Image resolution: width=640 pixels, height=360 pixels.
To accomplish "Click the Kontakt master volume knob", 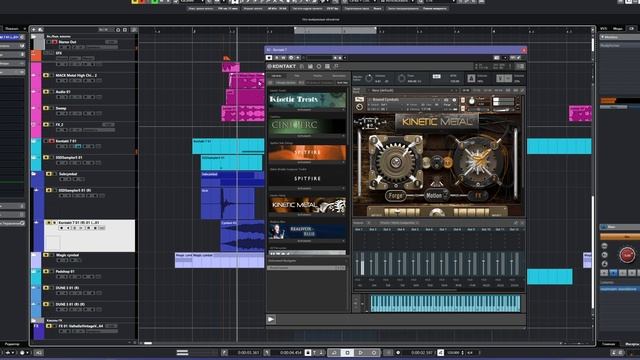I will point(369,78).
